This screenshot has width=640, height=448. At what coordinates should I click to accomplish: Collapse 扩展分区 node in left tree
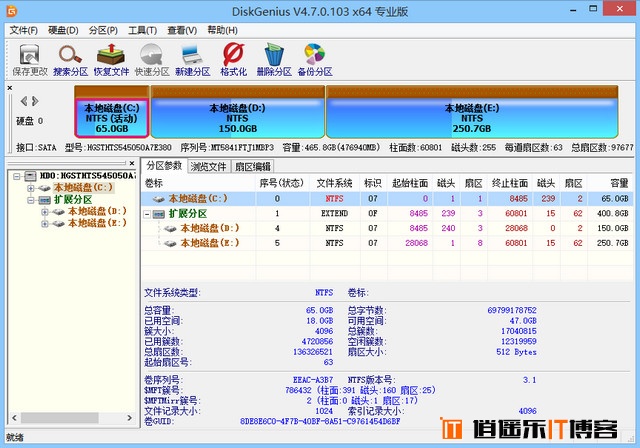31,200
